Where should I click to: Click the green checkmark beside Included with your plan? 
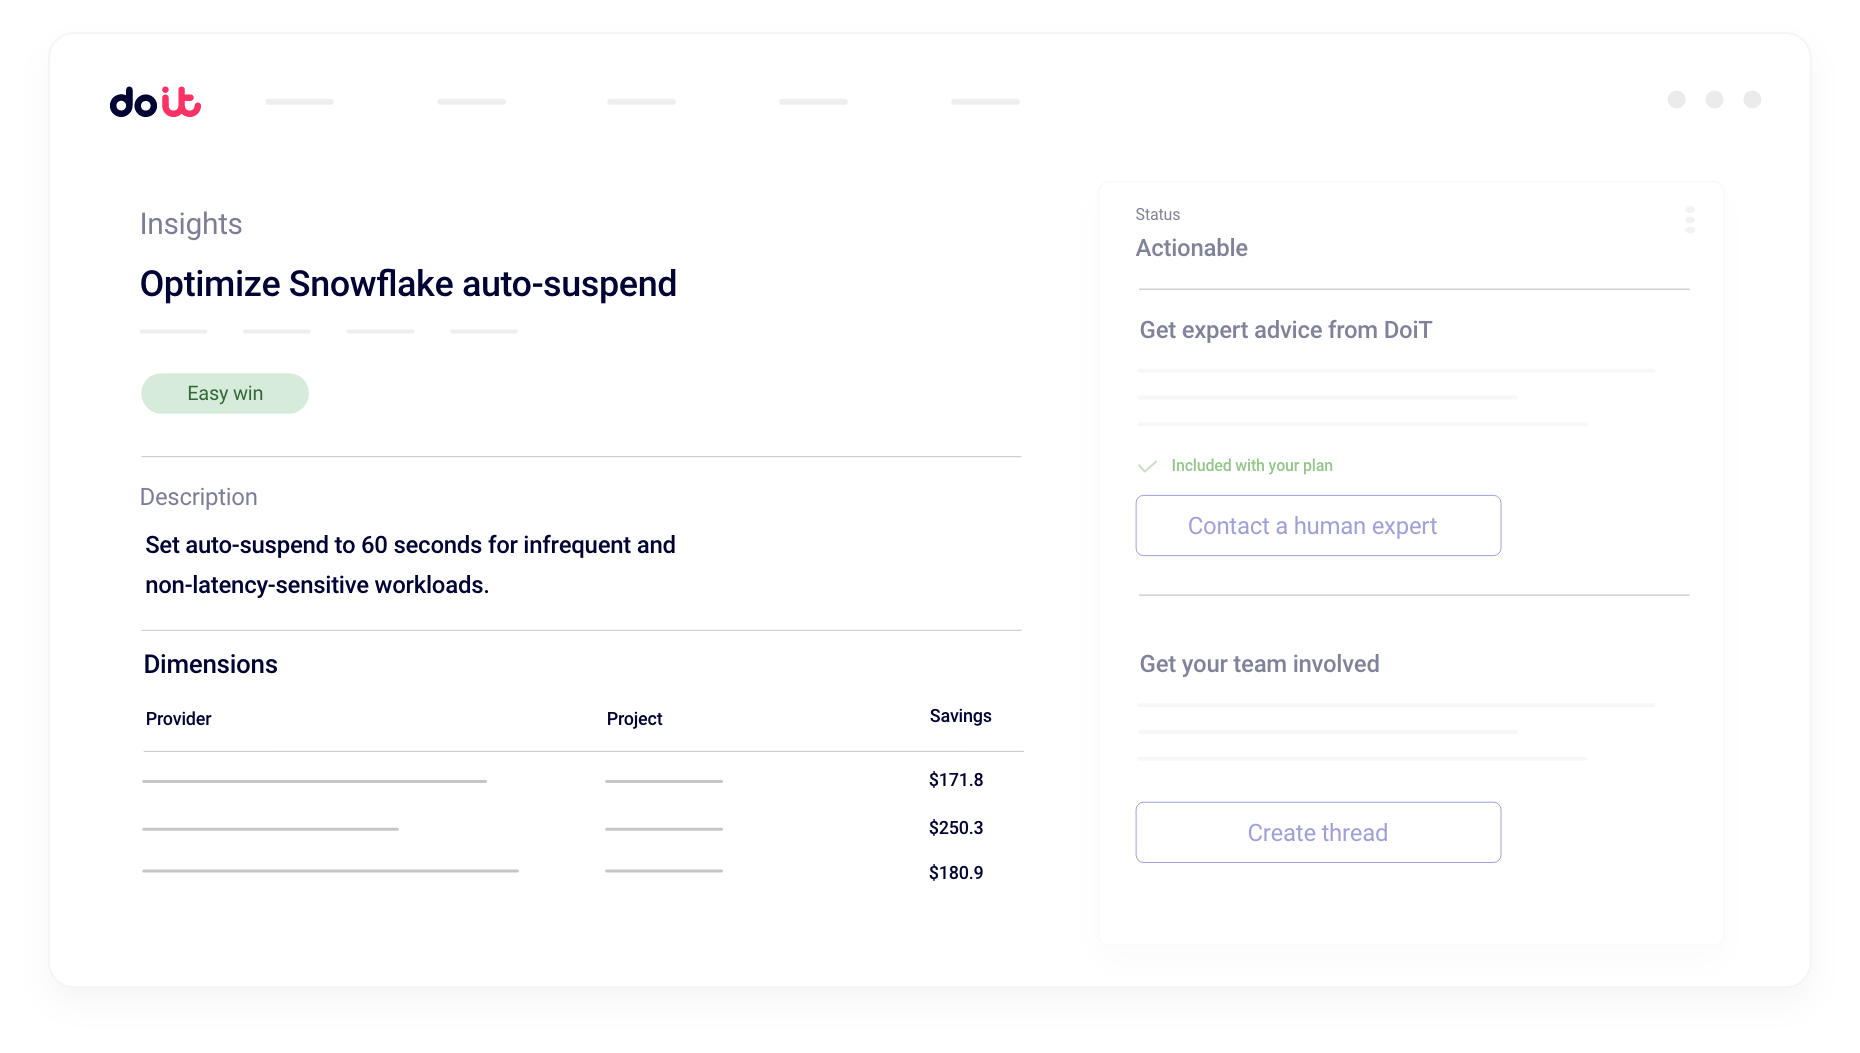point(1147,466)
